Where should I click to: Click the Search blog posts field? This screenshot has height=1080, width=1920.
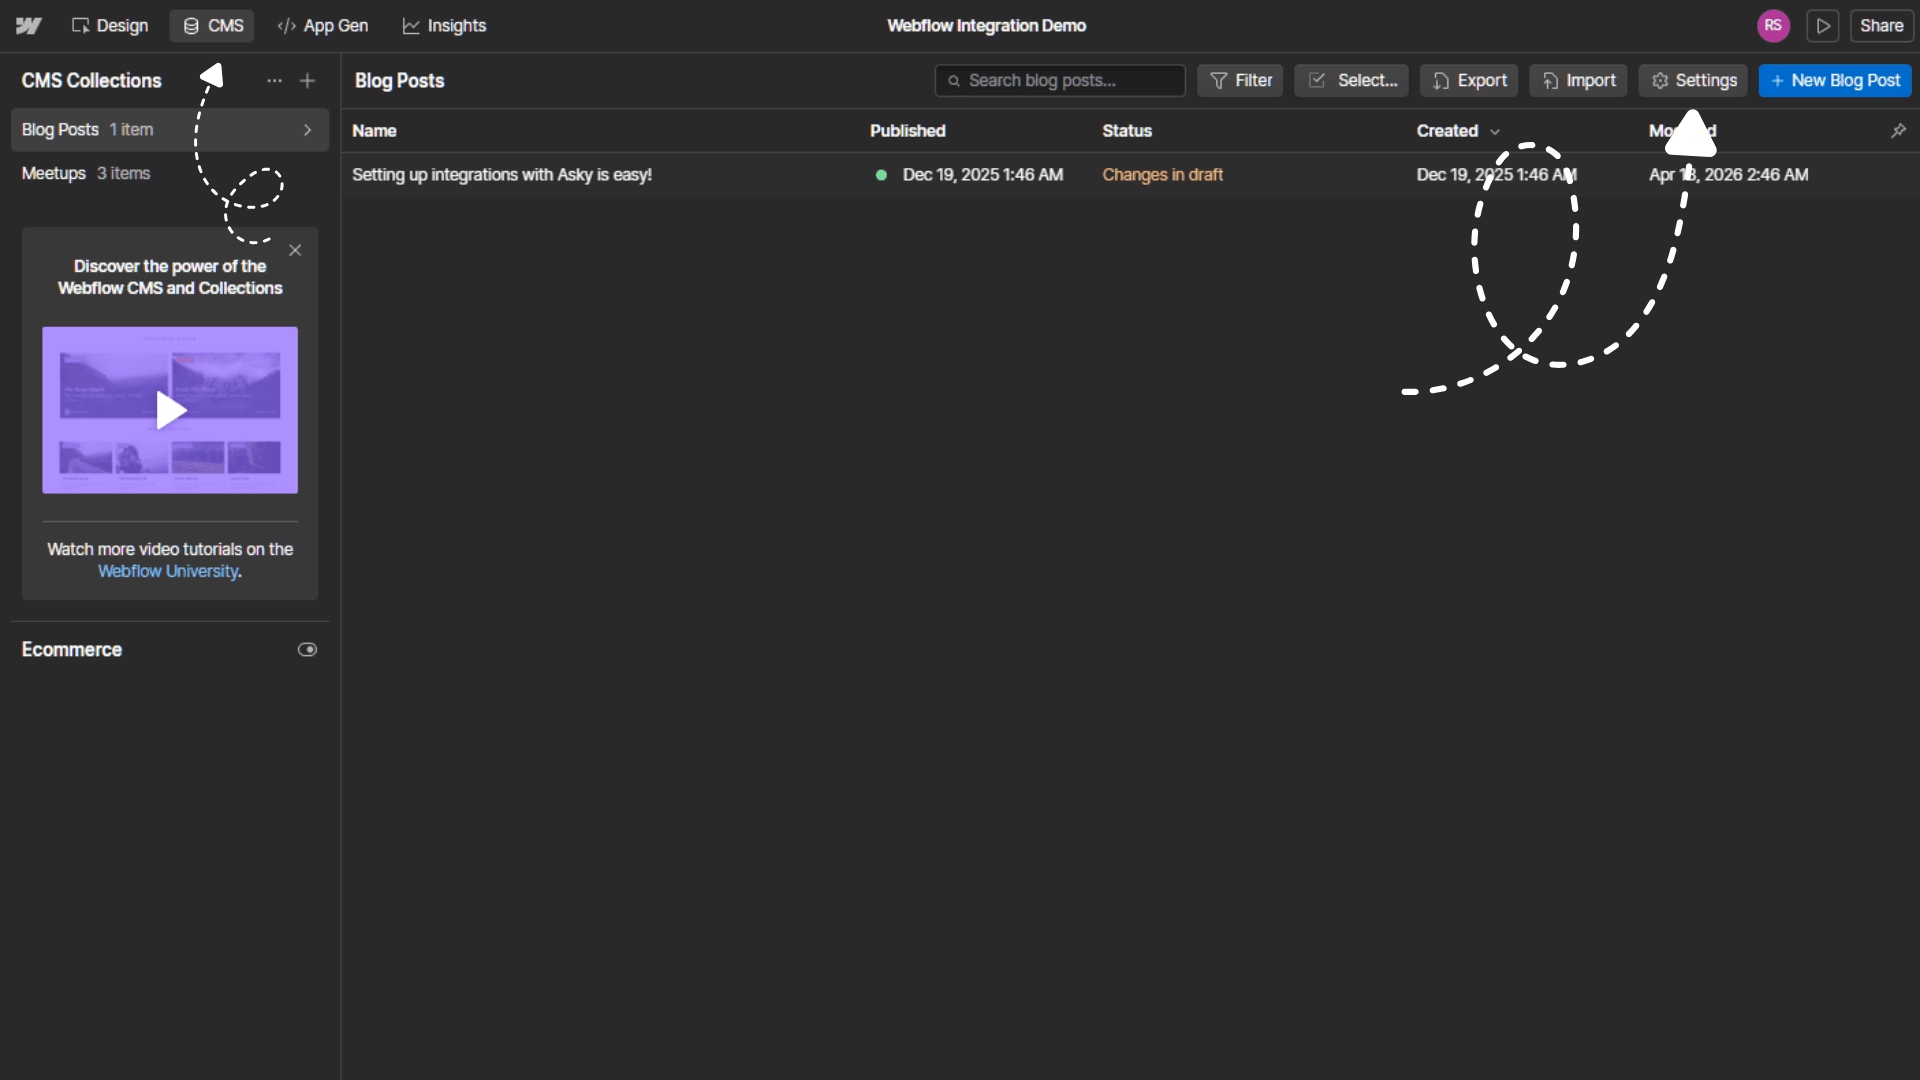pos(1059,80)
